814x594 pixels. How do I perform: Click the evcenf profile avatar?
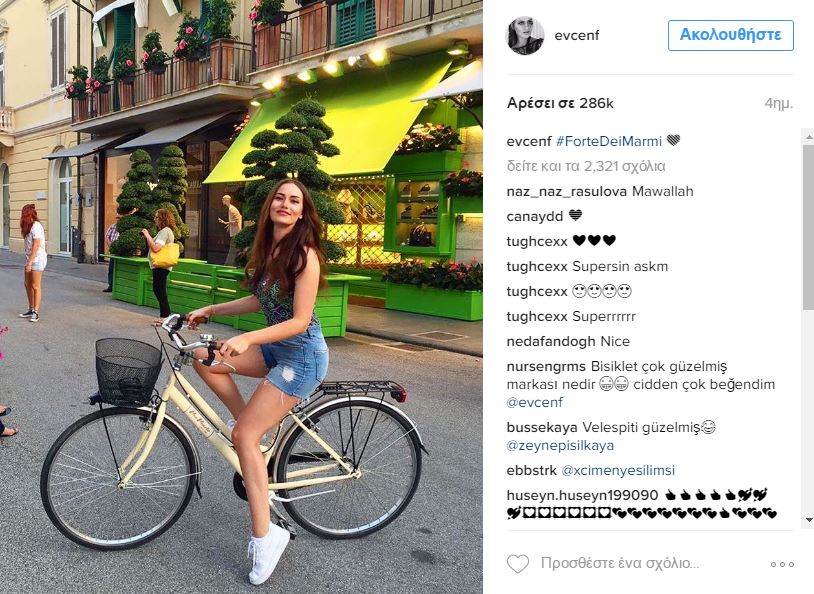coord(525,35)
